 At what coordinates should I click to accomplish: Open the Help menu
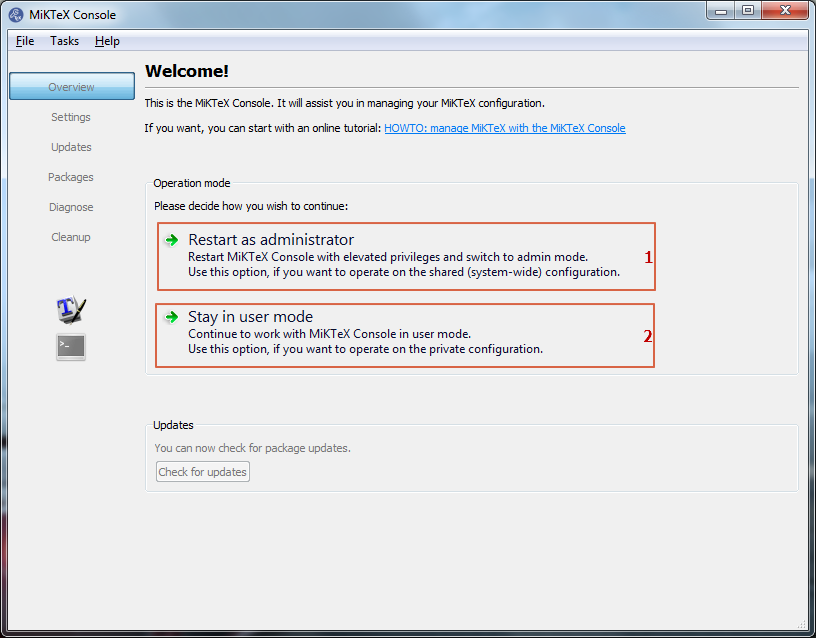click(x=107, y=41)
